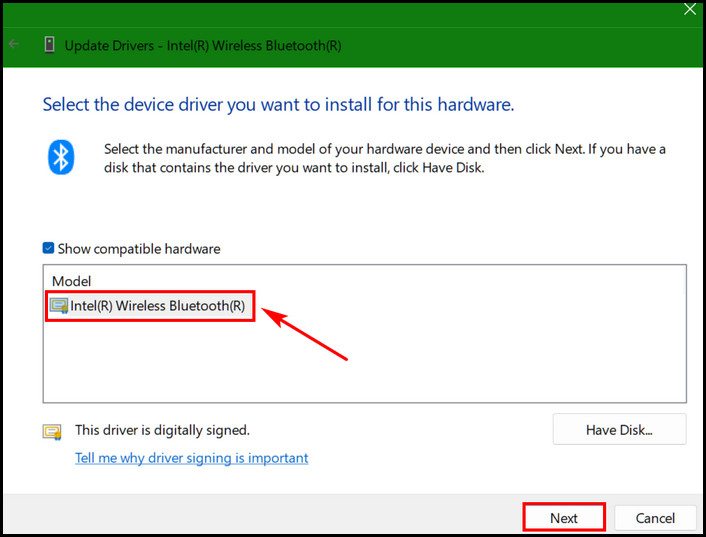706x537 pixels.
Task: Click the Model column header
Action: pyautogui.click(x=72, y=281)
